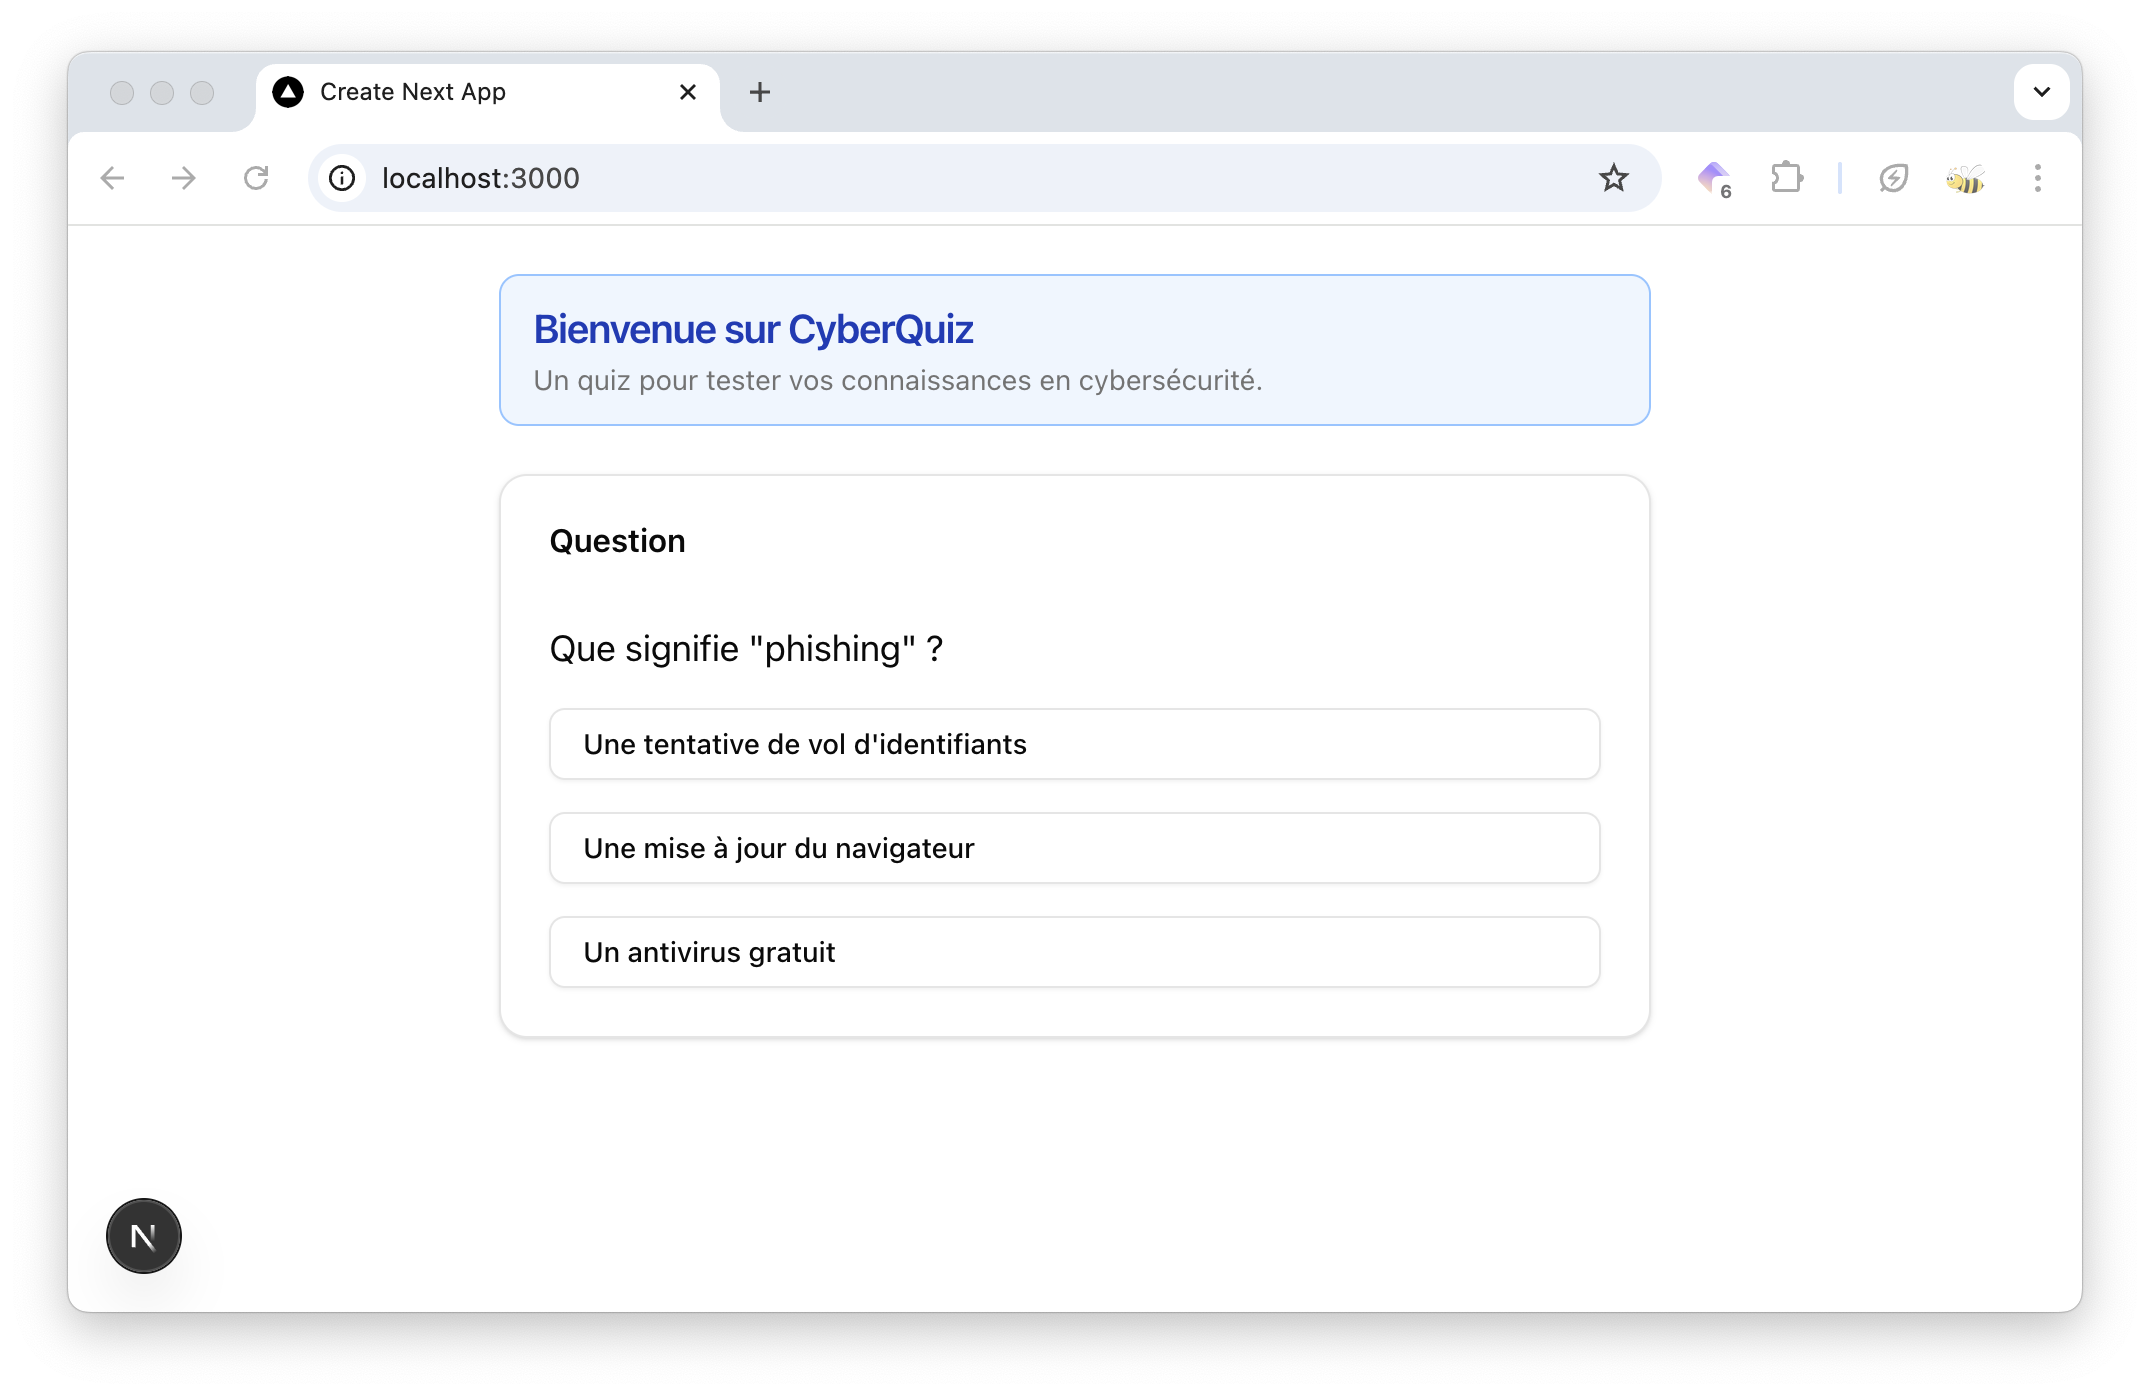Click the lightning leaf extension icon
The width and height of the screenshot is (2150, 1396).
(x=1893, y=178)
